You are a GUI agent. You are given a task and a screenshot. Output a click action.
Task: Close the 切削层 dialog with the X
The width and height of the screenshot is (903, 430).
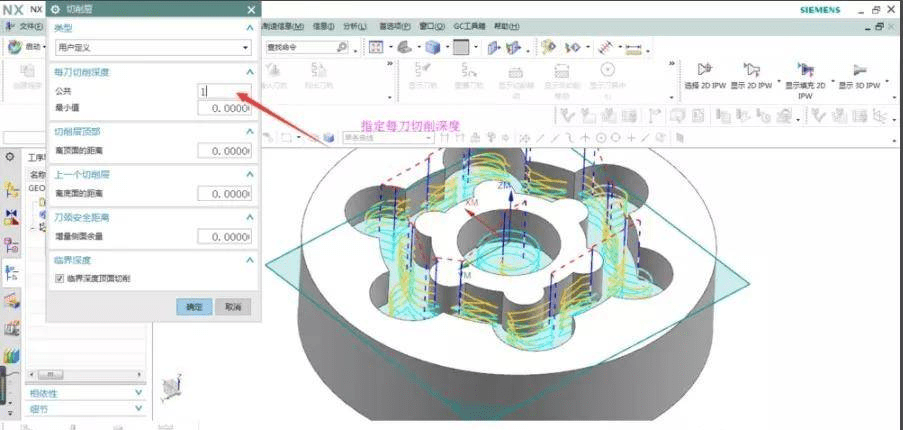point(251,9)
